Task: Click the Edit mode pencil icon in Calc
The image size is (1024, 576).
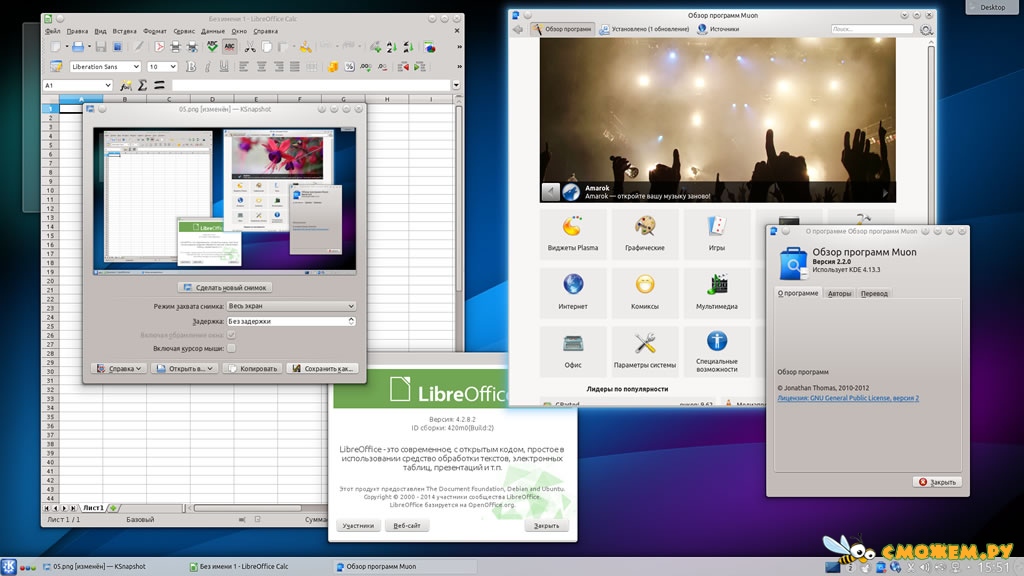Action: (138, 47)
